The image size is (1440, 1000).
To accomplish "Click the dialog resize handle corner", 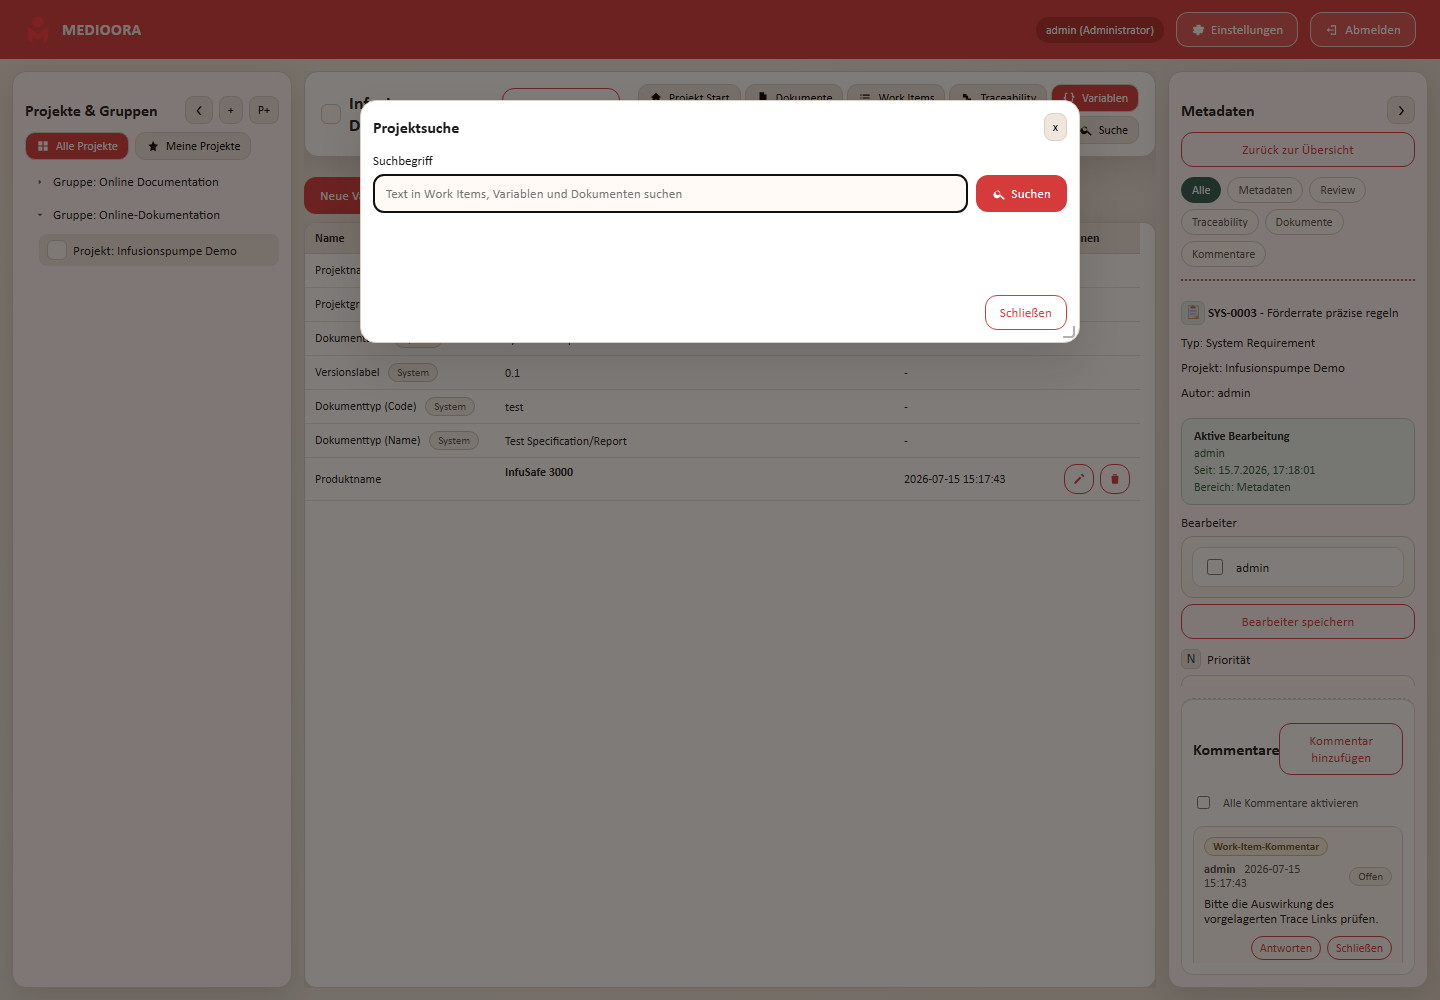I will (1069, 332).
